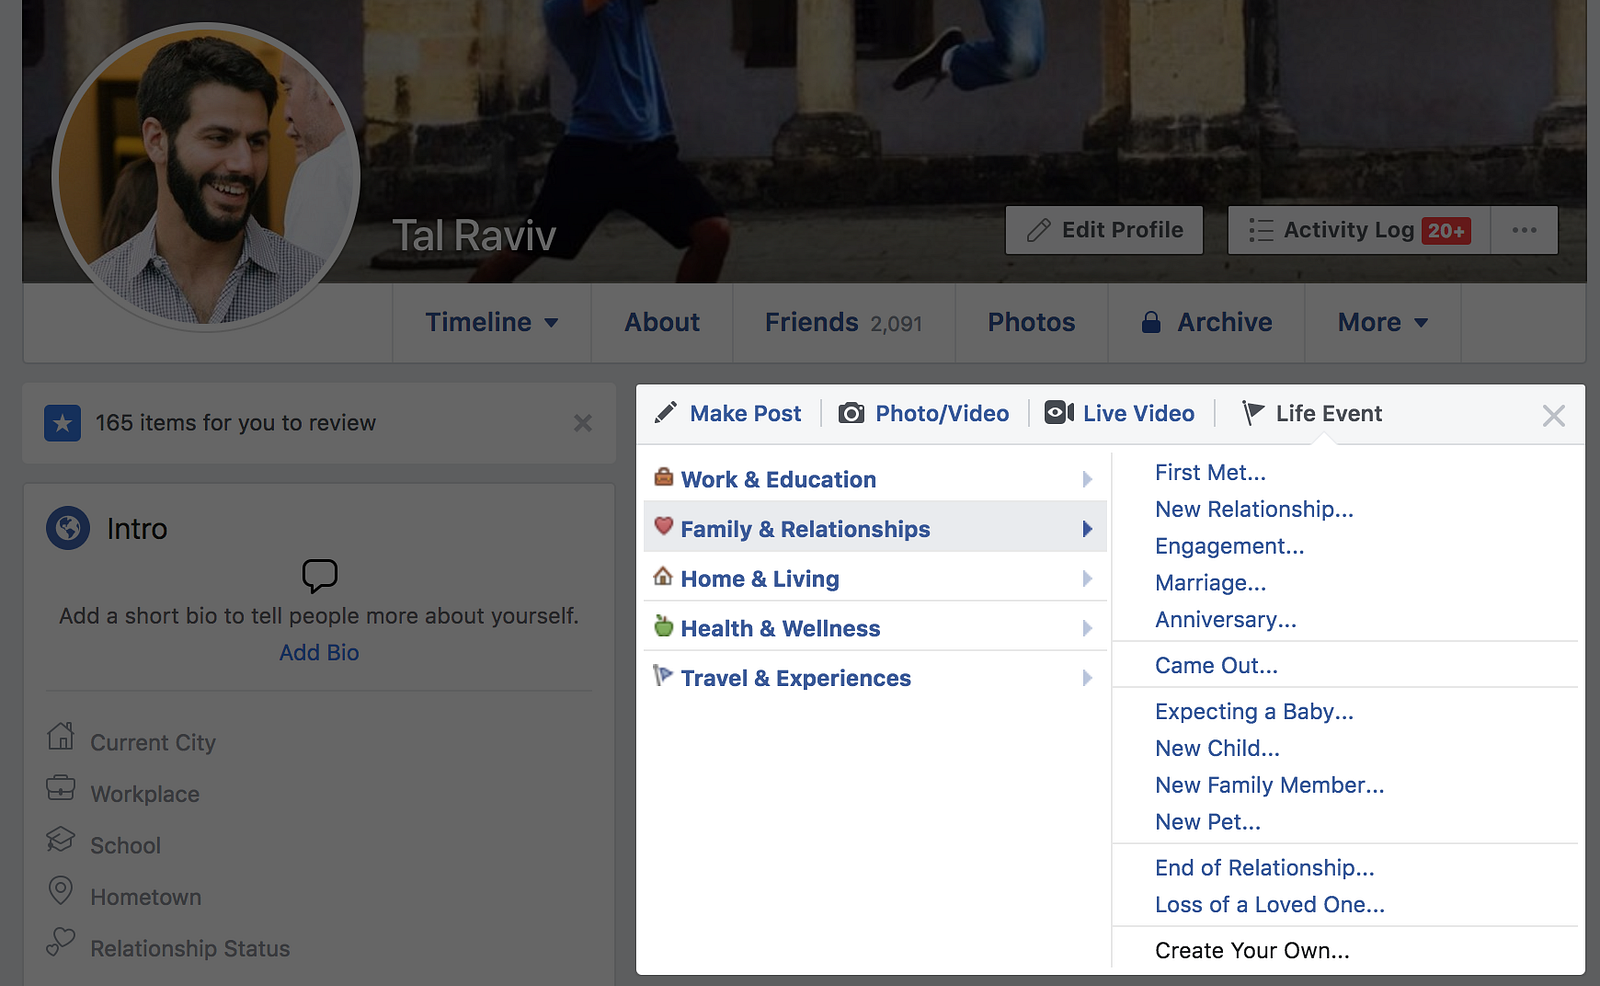Add a Current City to intro
The image size is (1600, 986).
[x=153, y=743]
